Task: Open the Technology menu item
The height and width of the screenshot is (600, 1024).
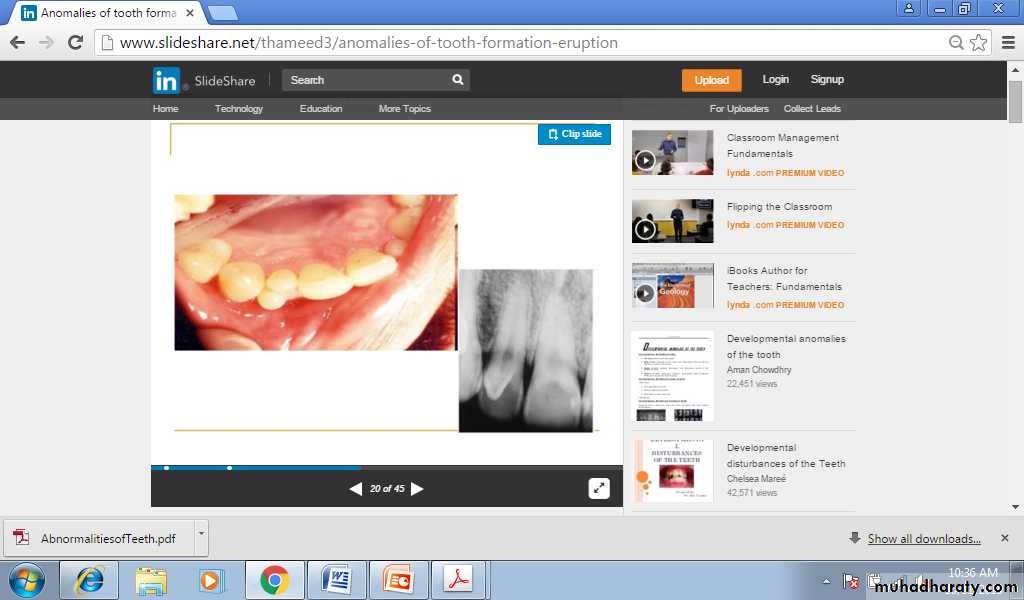Action: [x=238, y=109]
